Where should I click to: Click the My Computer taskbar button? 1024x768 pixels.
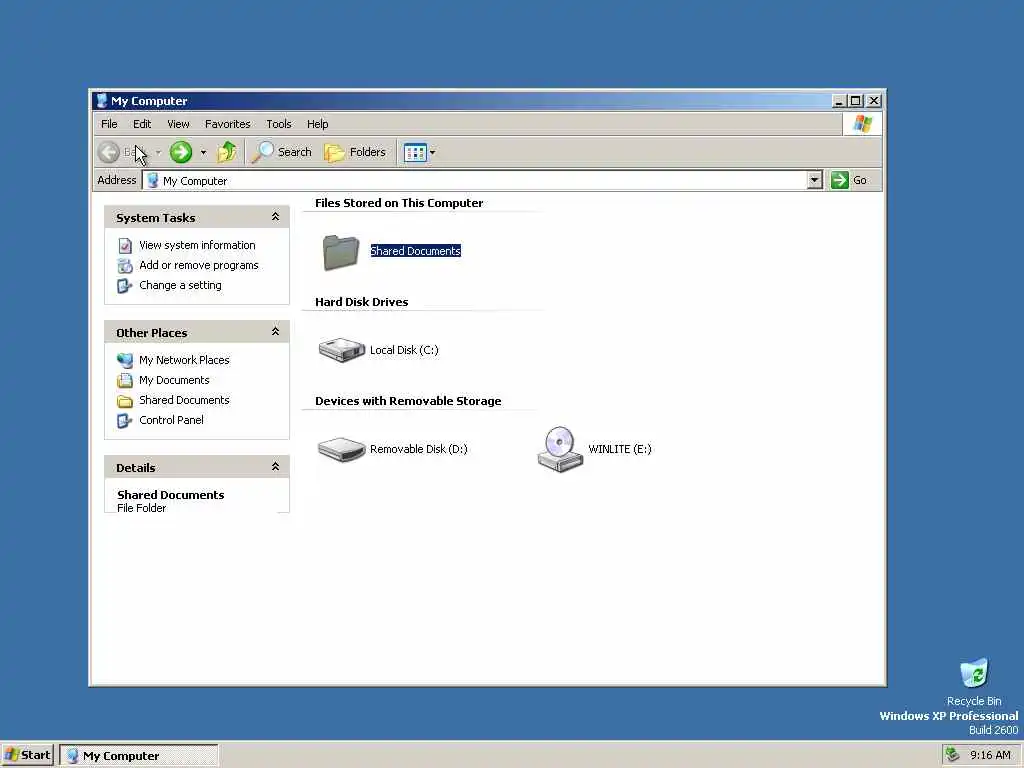point(138,756)
